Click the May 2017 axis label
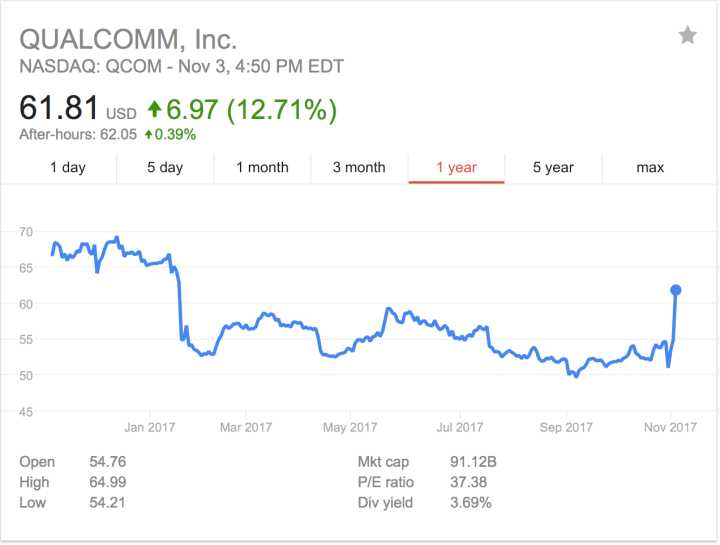 [x=350, y=427]
